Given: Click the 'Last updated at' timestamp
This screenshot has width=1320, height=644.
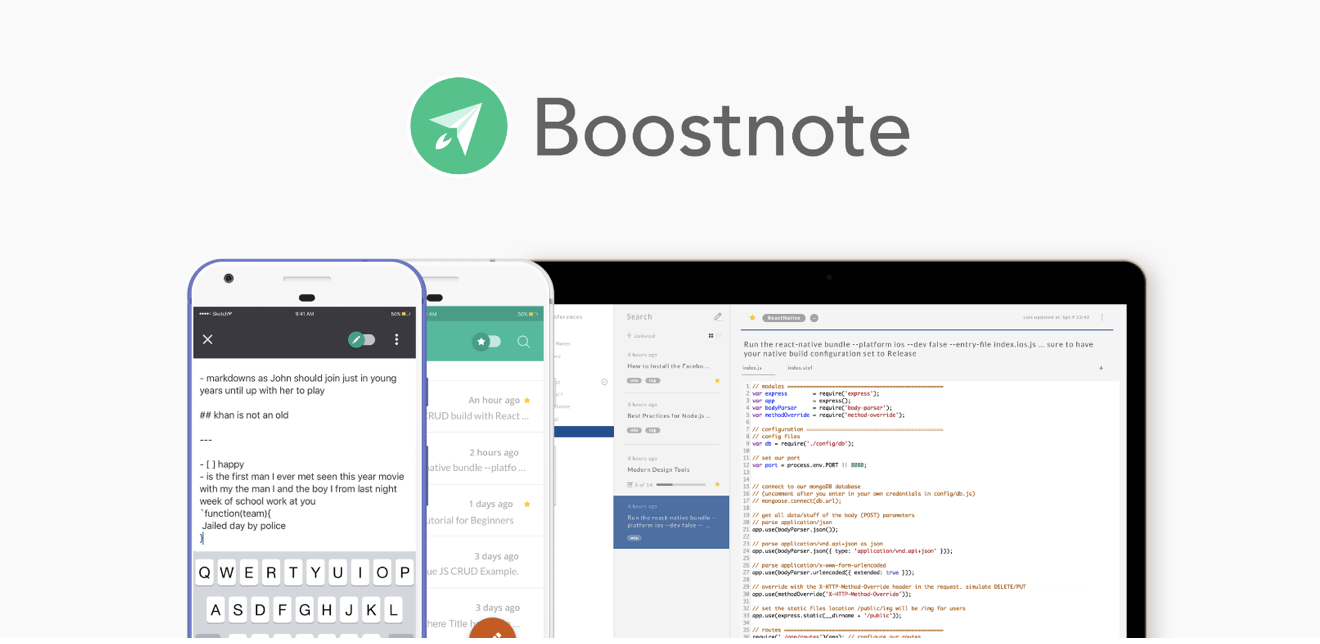Looking at the screenshot, I should pos(1056,318).
